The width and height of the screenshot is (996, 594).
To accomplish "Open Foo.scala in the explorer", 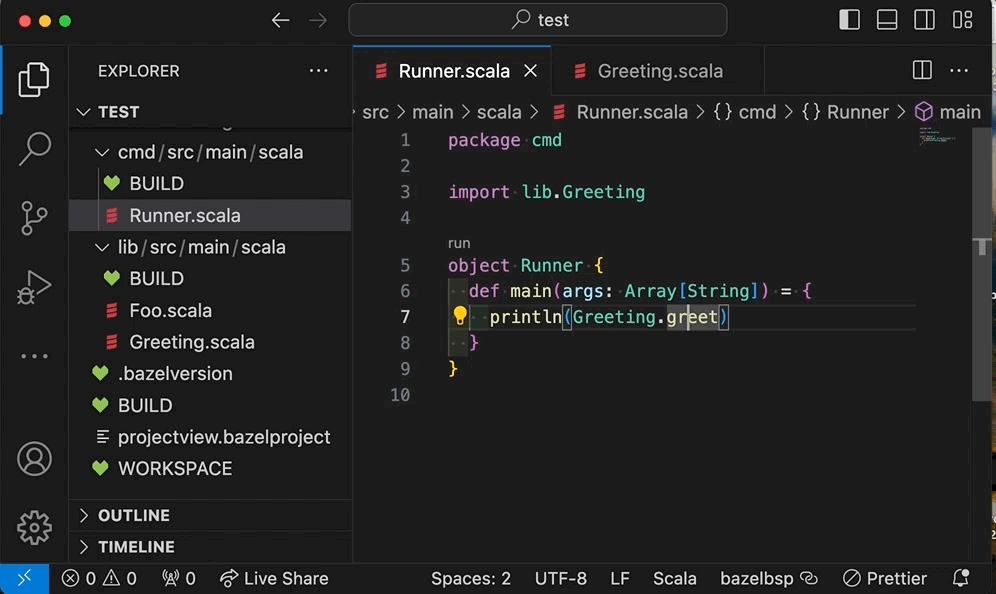I will click(210, 310).
